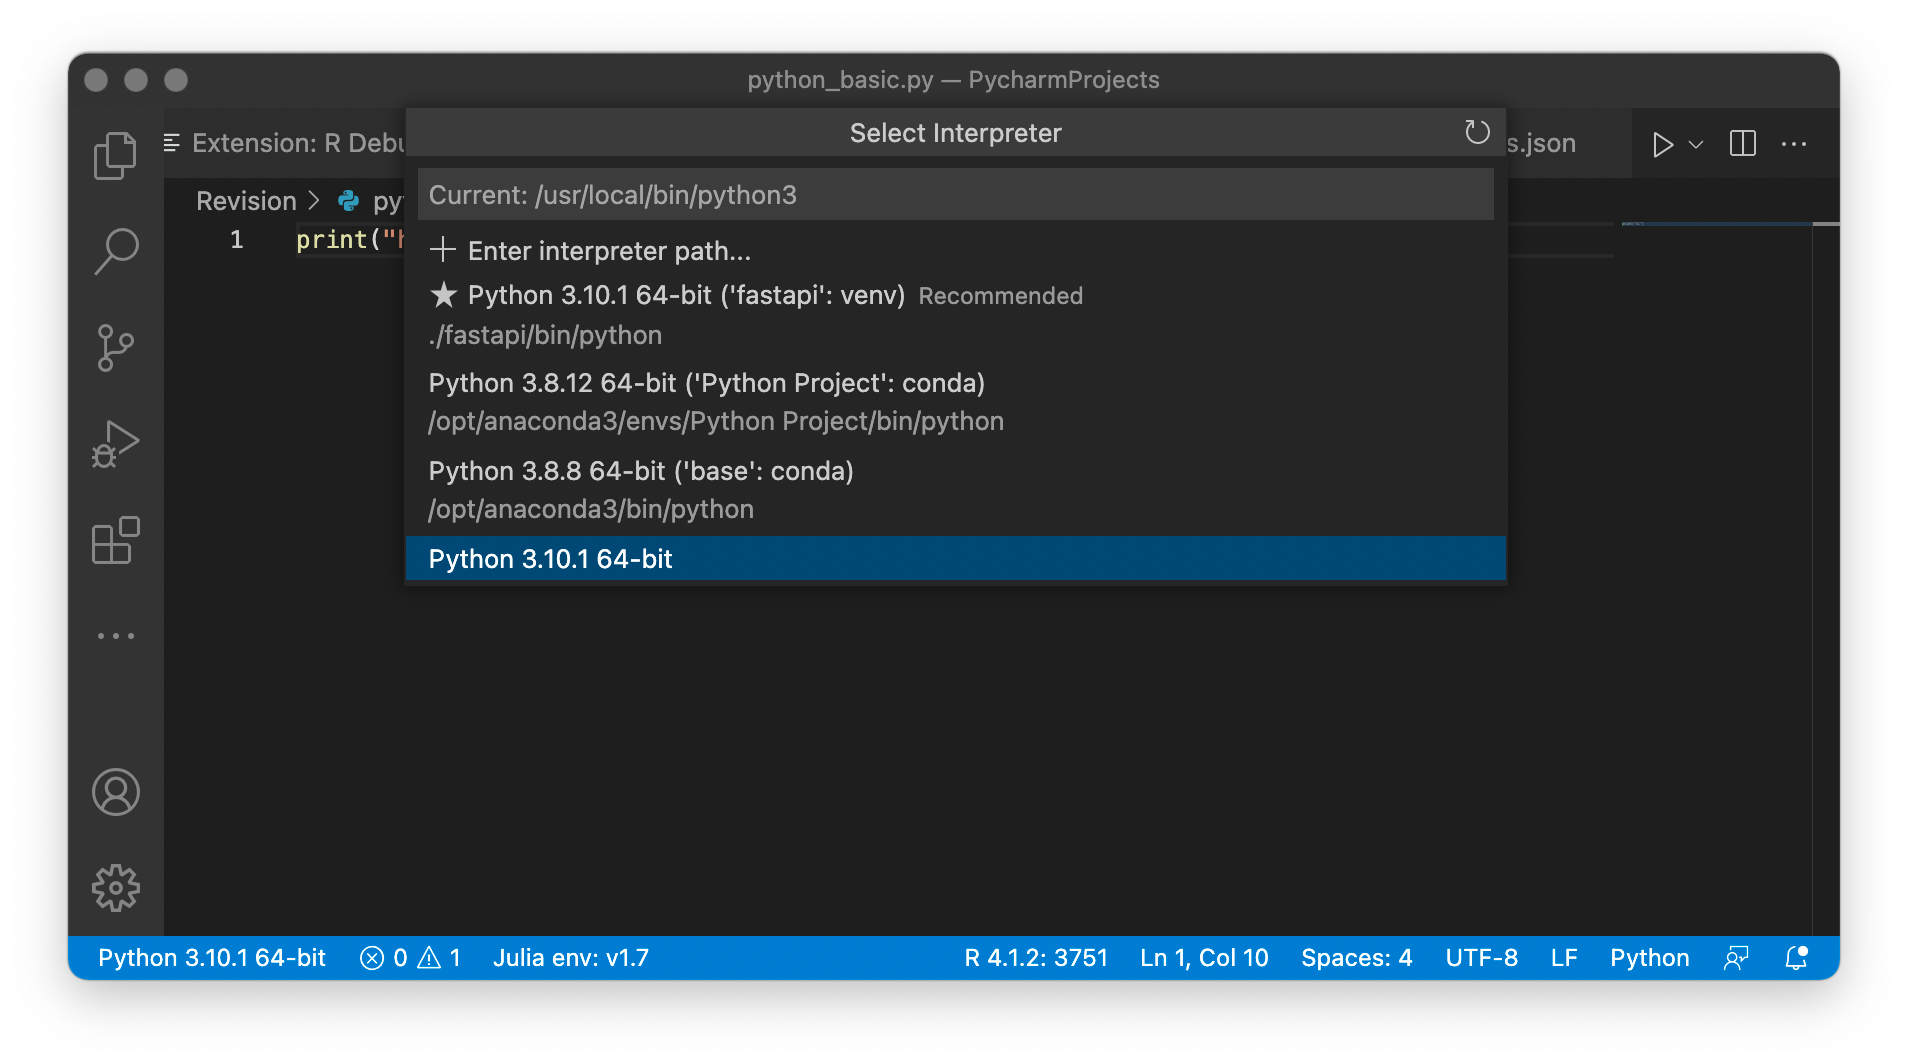Image resolution: width=1908 pixels, height=1064 pixels.
Task: Run the Python file
Action: 1662,144
